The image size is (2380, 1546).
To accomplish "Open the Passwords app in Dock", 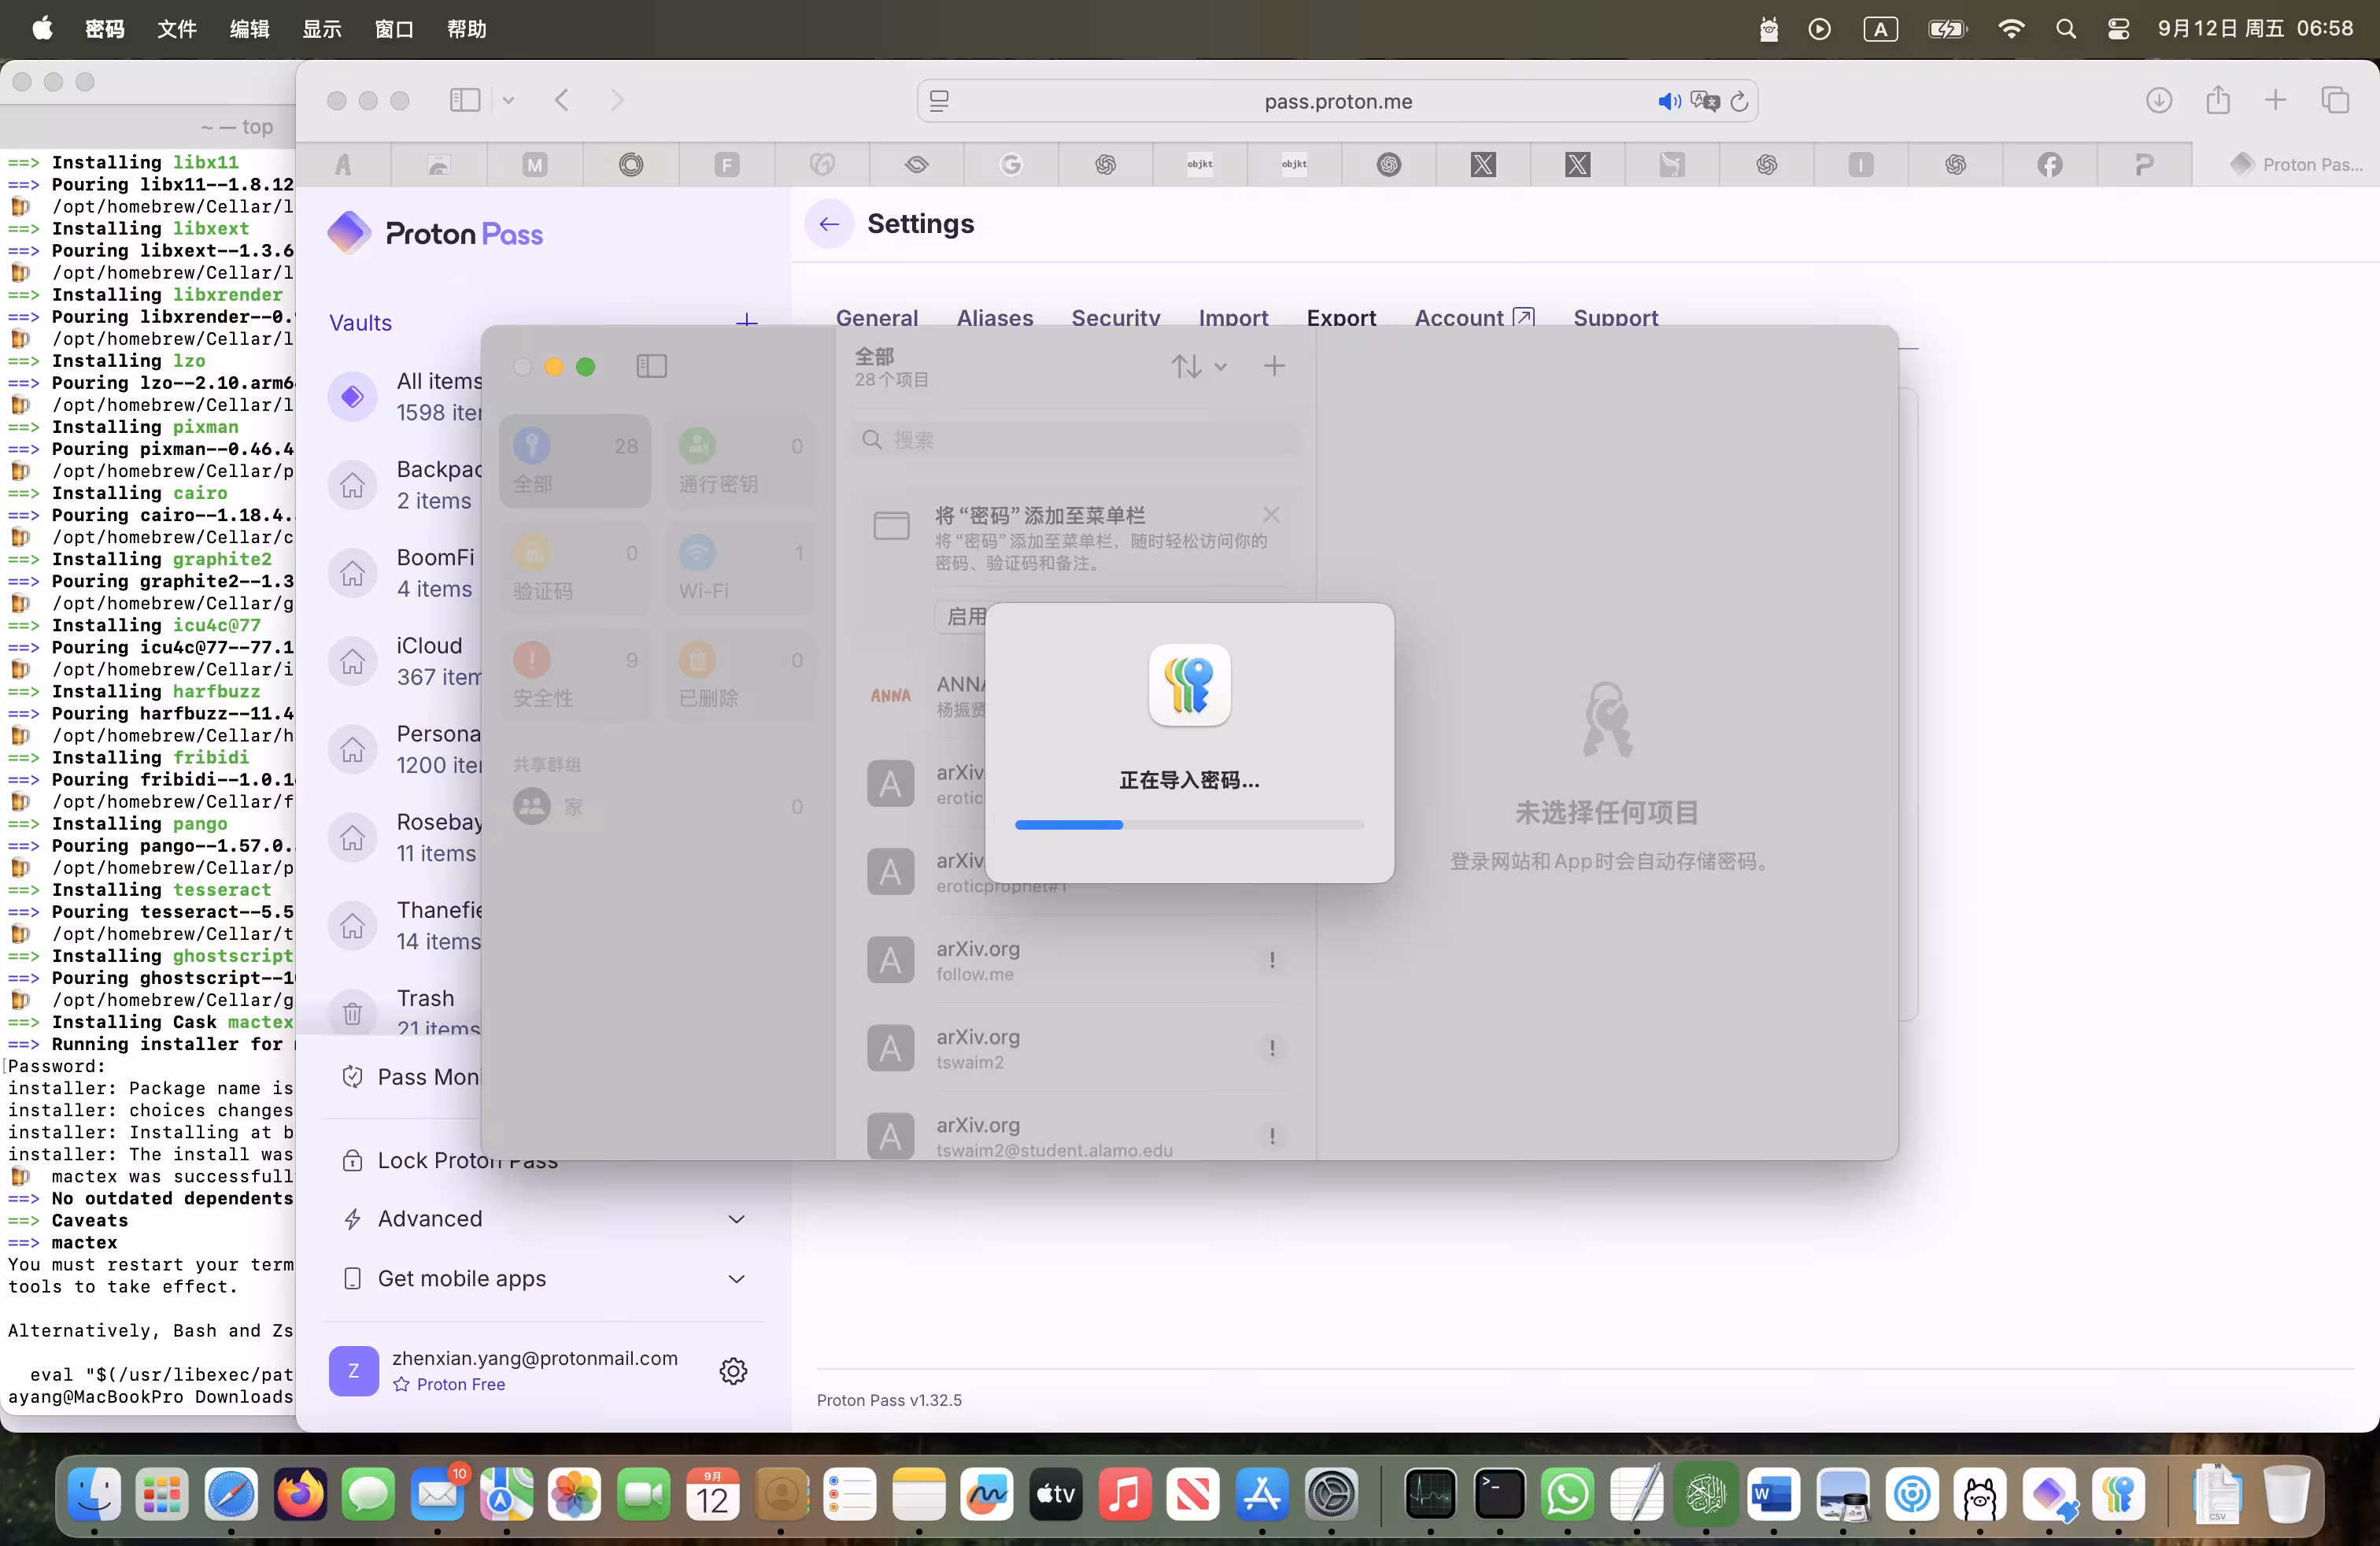I will pos(2118,1494).
